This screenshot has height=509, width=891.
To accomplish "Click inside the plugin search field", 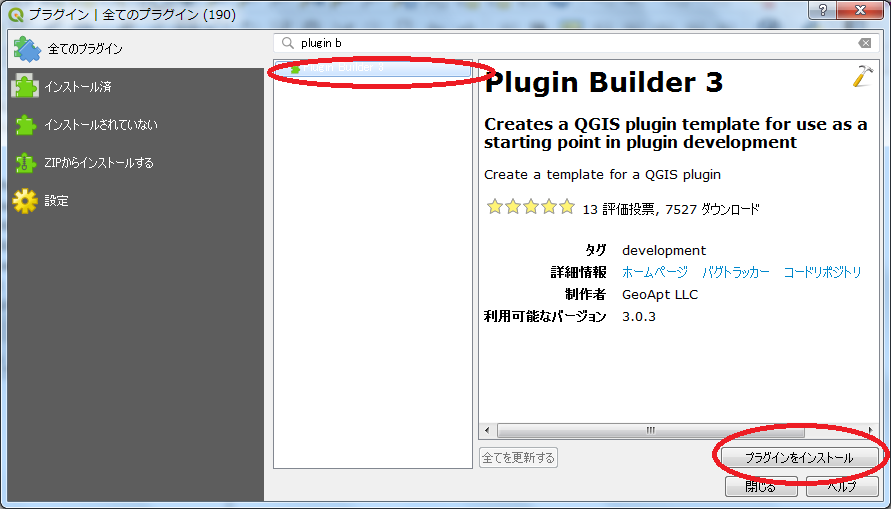I will pyautogui.click(x=575, y=43).
